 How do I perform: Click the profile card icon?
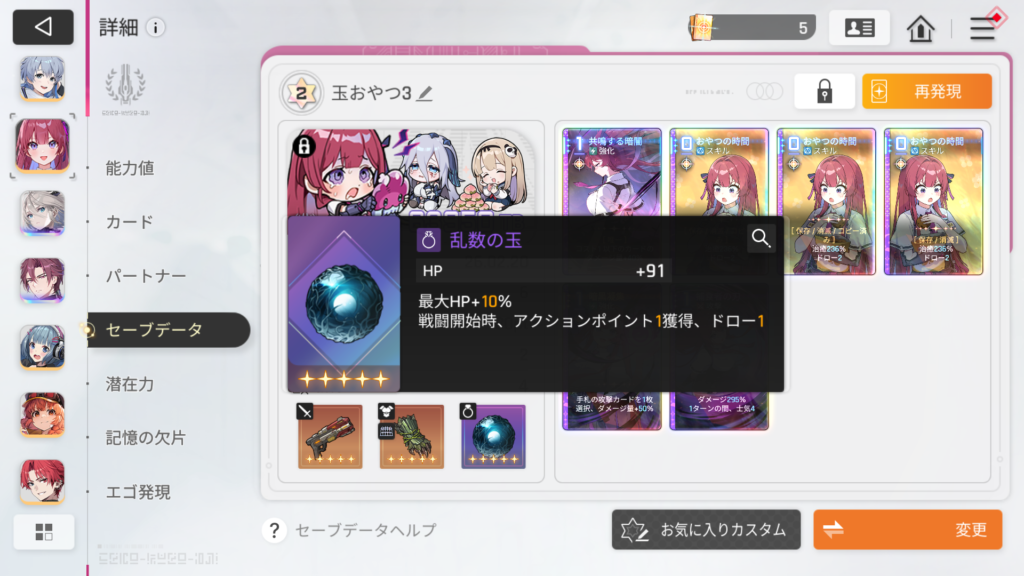[859, 28]
